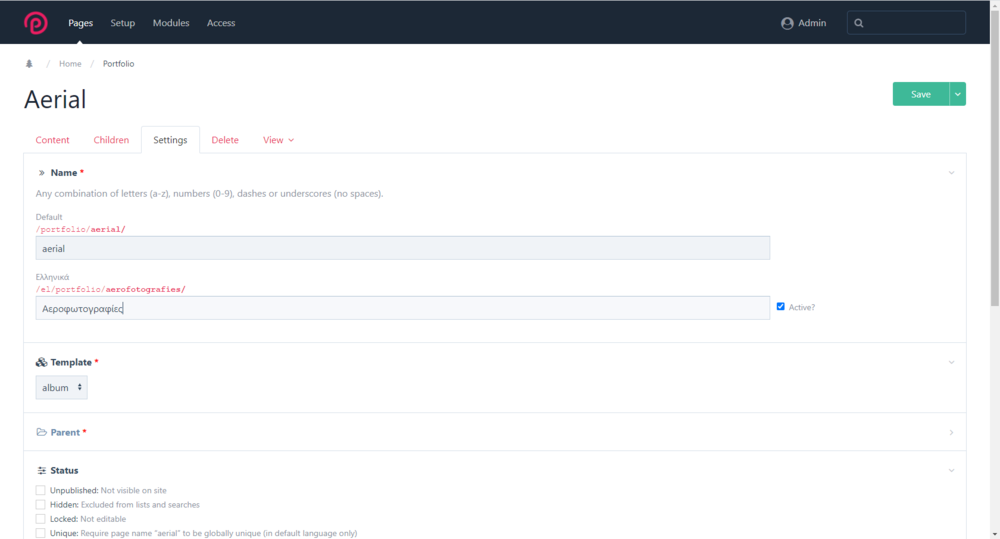Image resolution: width=1000 pixels, height=539 pixels.
Task: Click the ProcessWire logo icon
Action: coord(36,22)
